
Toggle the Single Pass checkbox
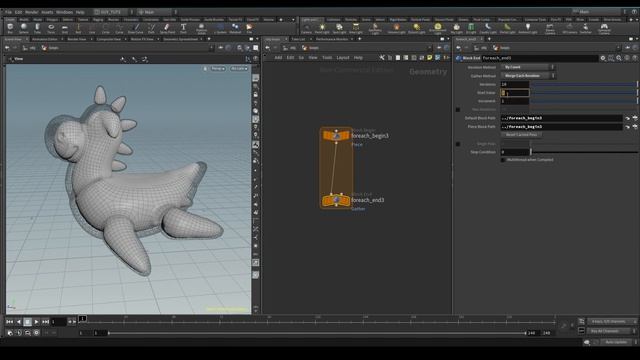click(x=458, y=144)
